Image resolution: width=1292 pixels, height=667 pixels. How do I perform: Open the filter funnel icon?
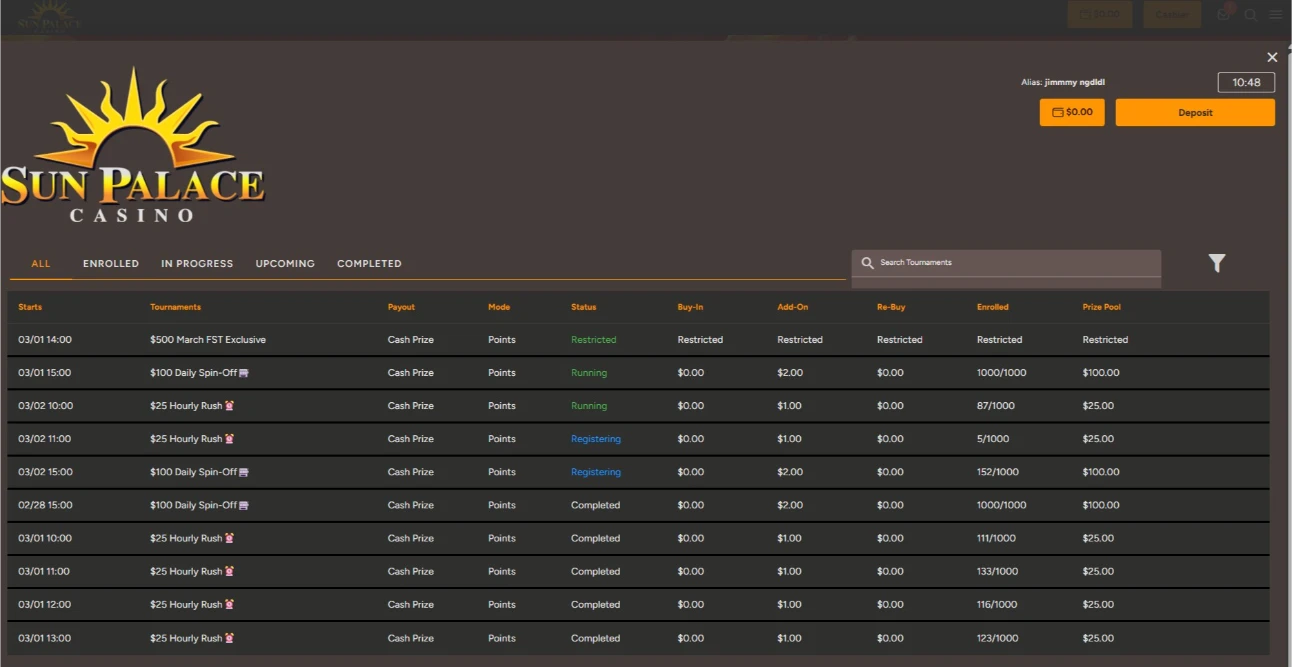pos(1216,263)
